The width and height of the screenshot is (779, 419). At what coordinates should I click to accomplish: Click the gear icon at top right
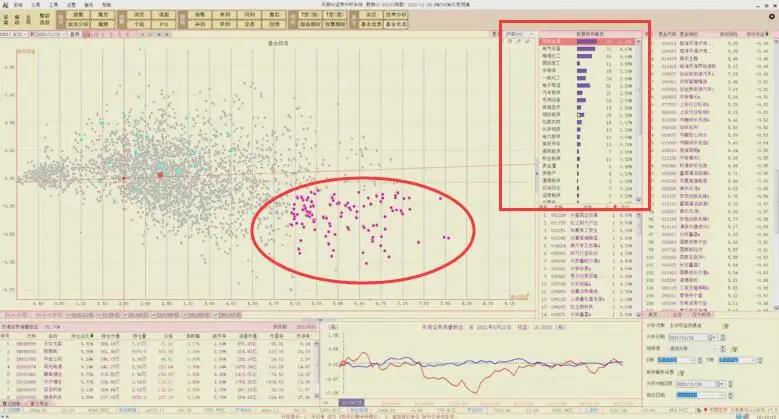pyautogui.click(x=772, y=16)
